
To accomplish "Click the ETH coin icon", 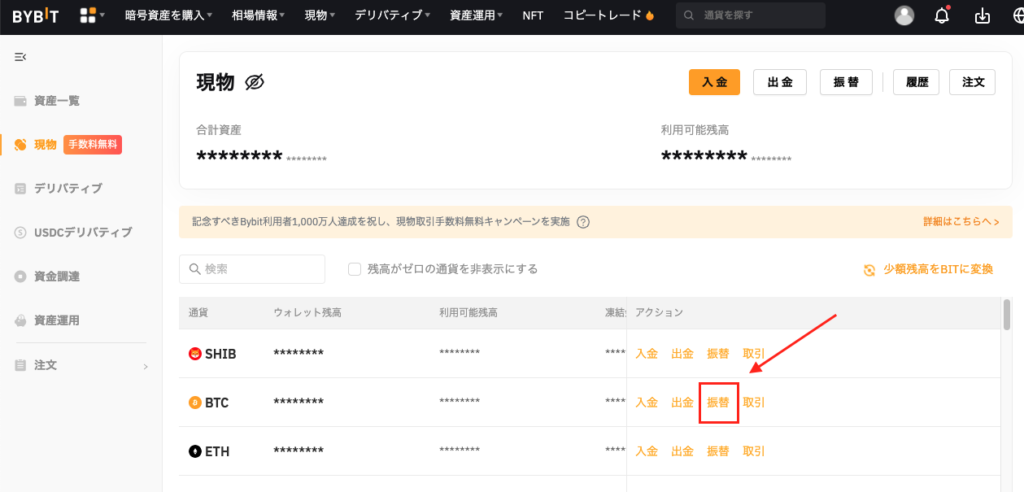I will (x=195, y=451).
